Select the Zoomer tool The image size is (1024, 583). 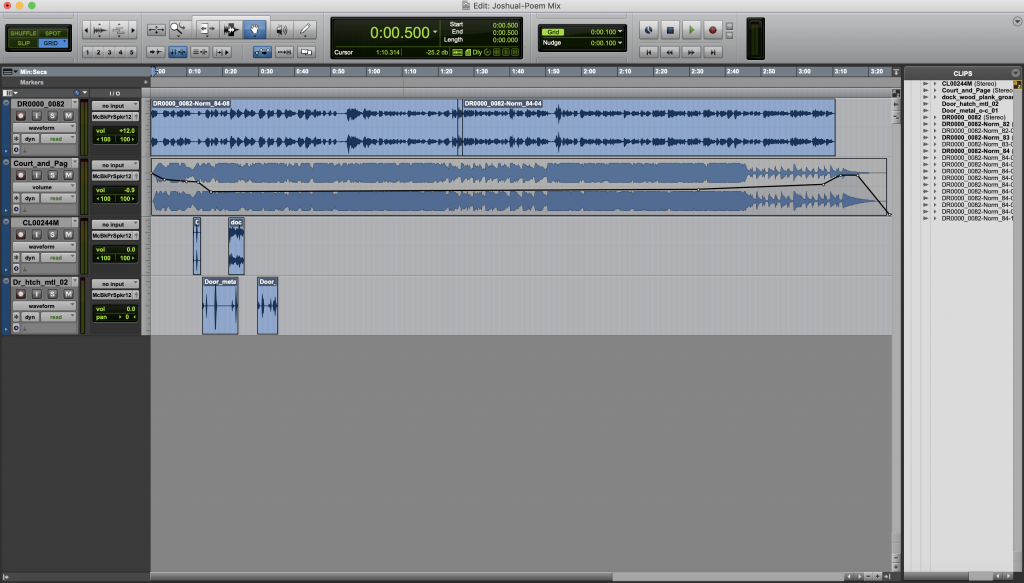point(178,29)
